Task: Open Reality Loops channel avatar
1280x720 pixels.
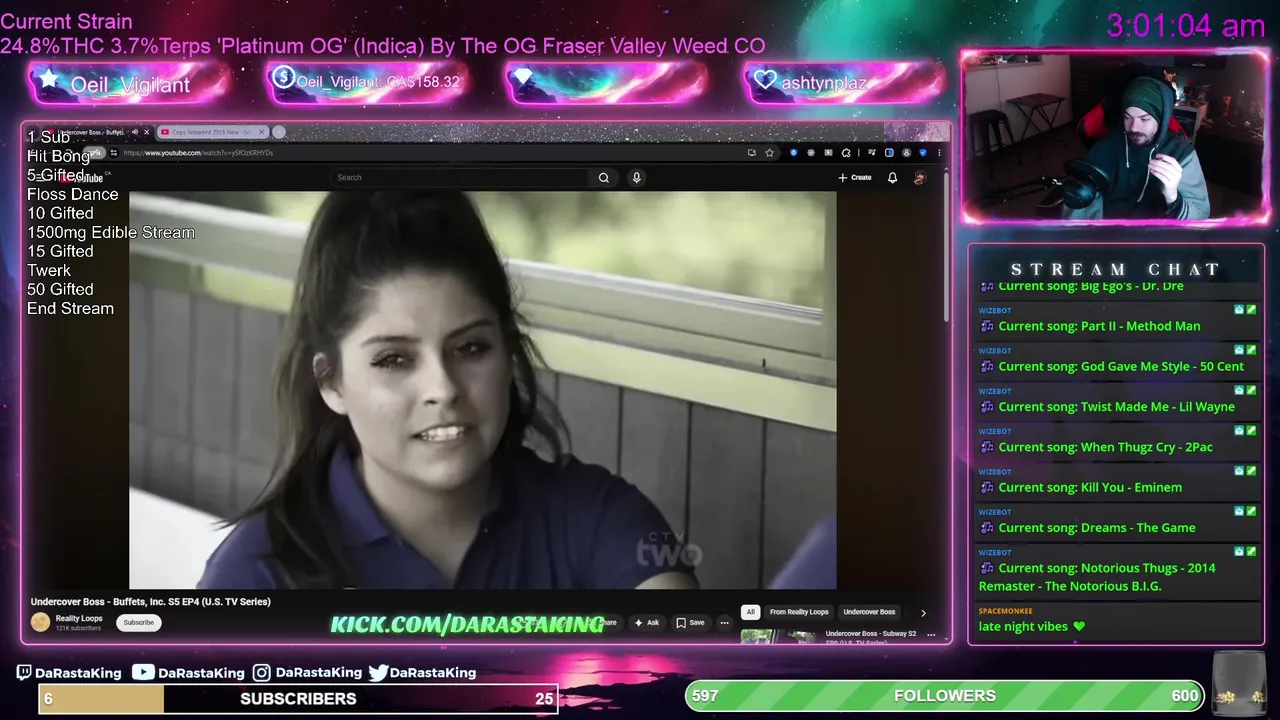Action: [40, 622]
